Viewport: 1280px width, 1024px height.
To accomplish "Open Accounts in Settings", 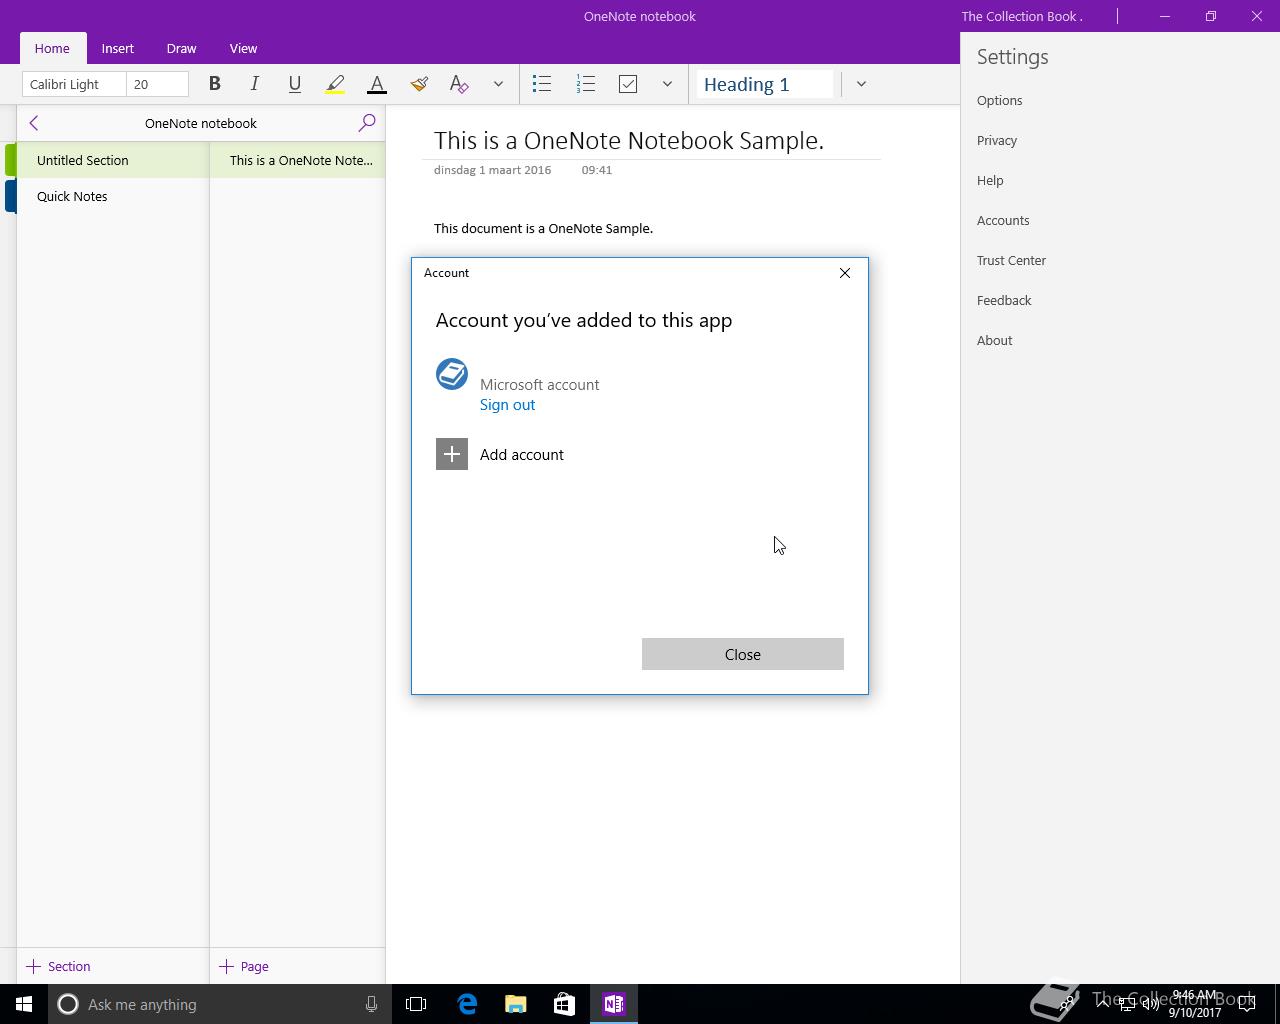I will (x=1003, y=220).
